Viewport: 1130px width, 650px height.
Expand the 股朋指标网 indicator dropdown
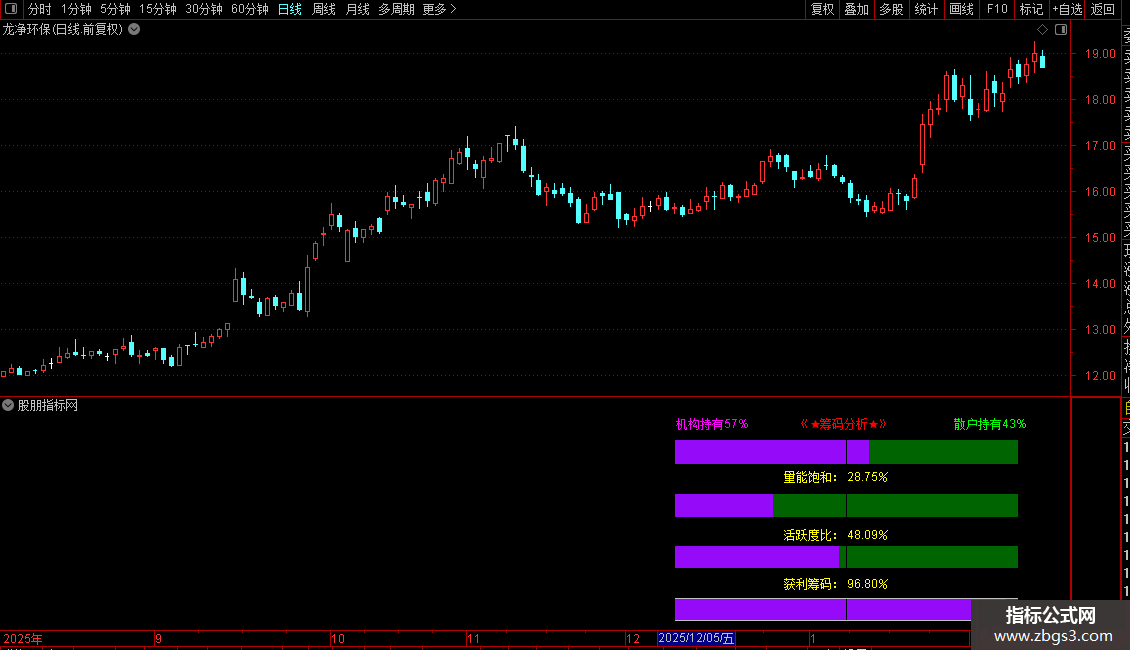8,405
